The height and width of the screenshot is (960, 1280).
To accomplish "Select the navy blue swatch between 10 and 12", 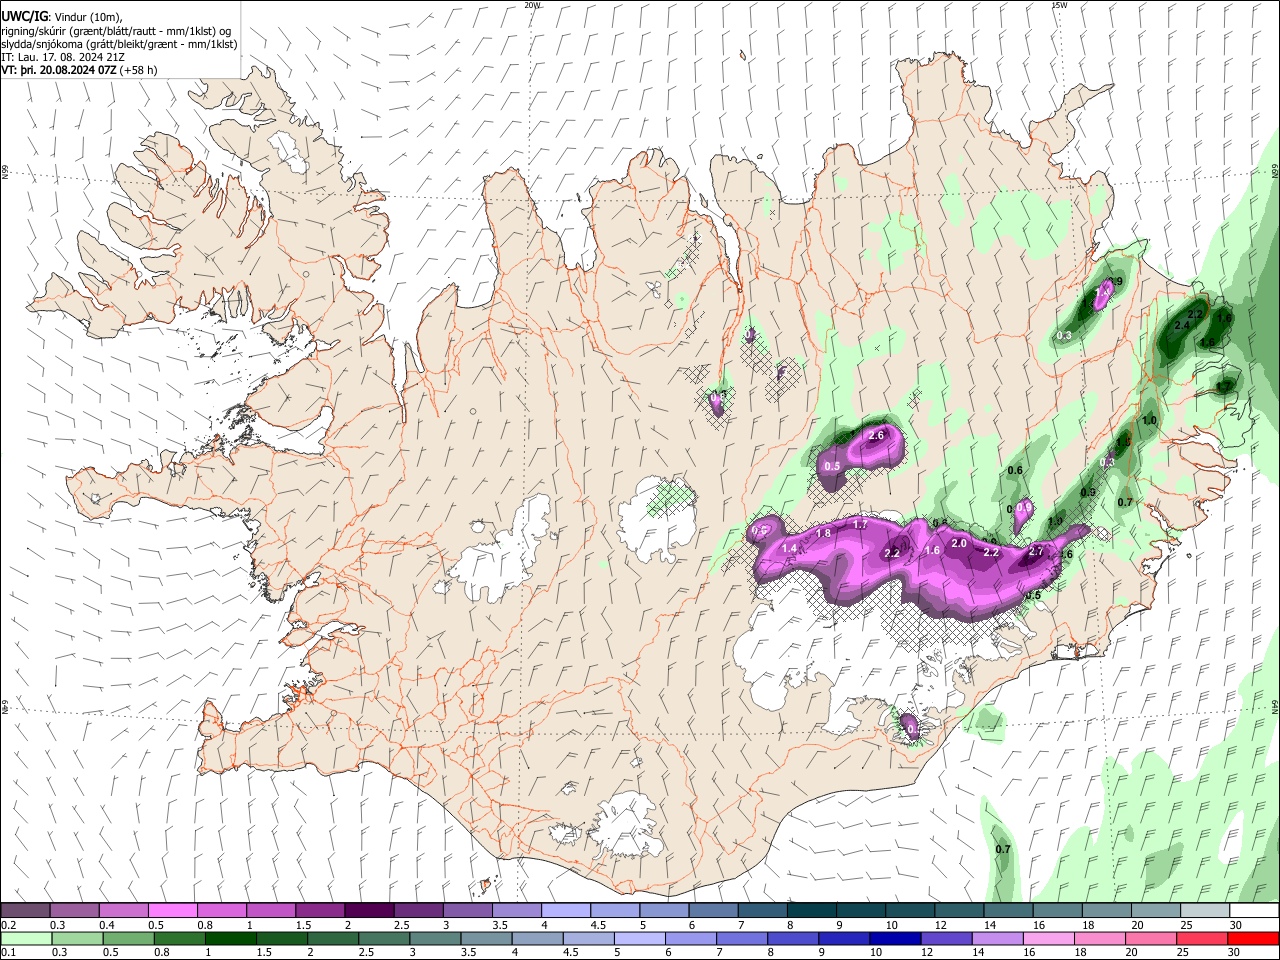I will click(x=894, y=938).
